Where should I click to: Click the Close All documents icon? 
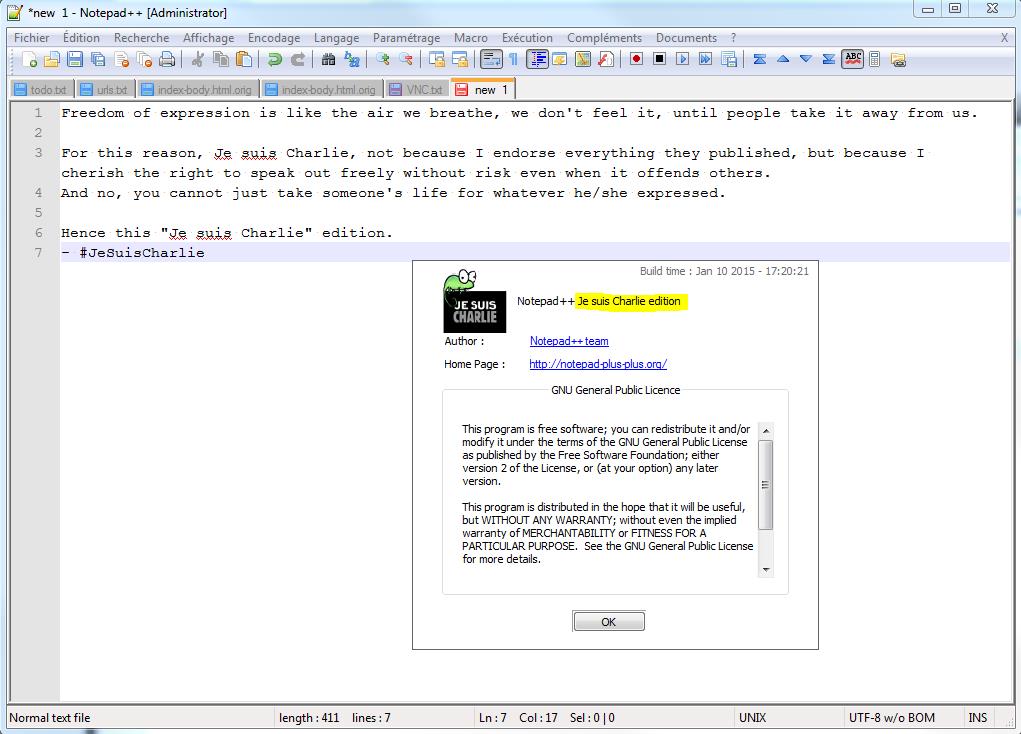[144, 60]
